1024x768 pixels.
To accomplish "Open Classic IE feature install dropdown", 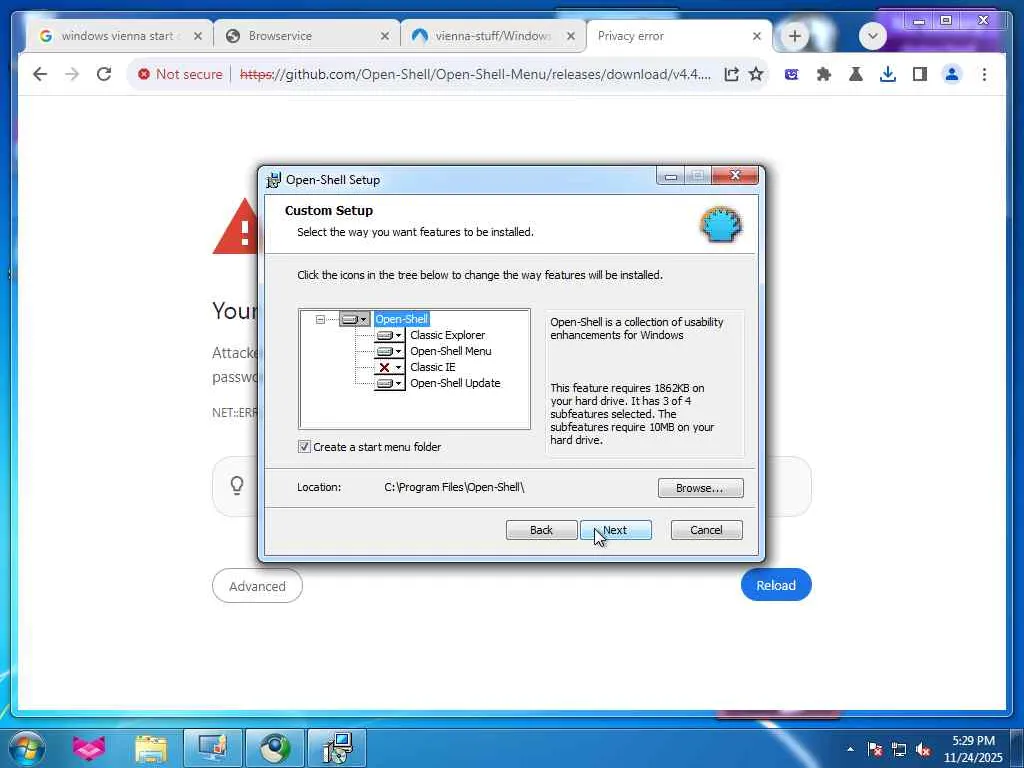I will tap(389, 367).
